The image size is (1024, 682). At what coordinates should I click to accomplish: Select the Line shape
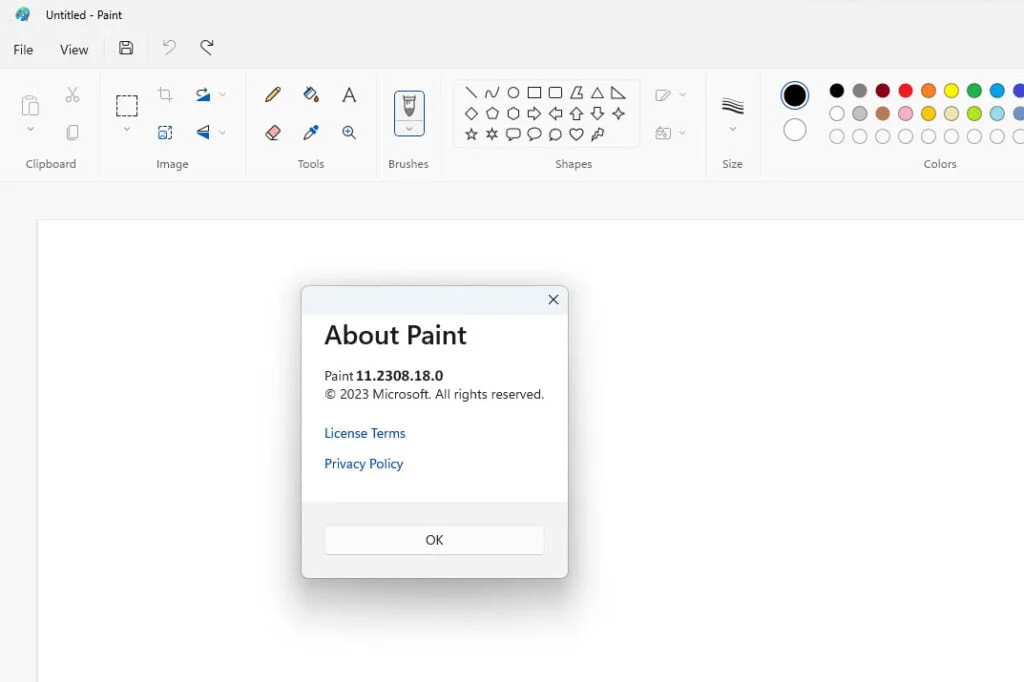tap(471, 93)
